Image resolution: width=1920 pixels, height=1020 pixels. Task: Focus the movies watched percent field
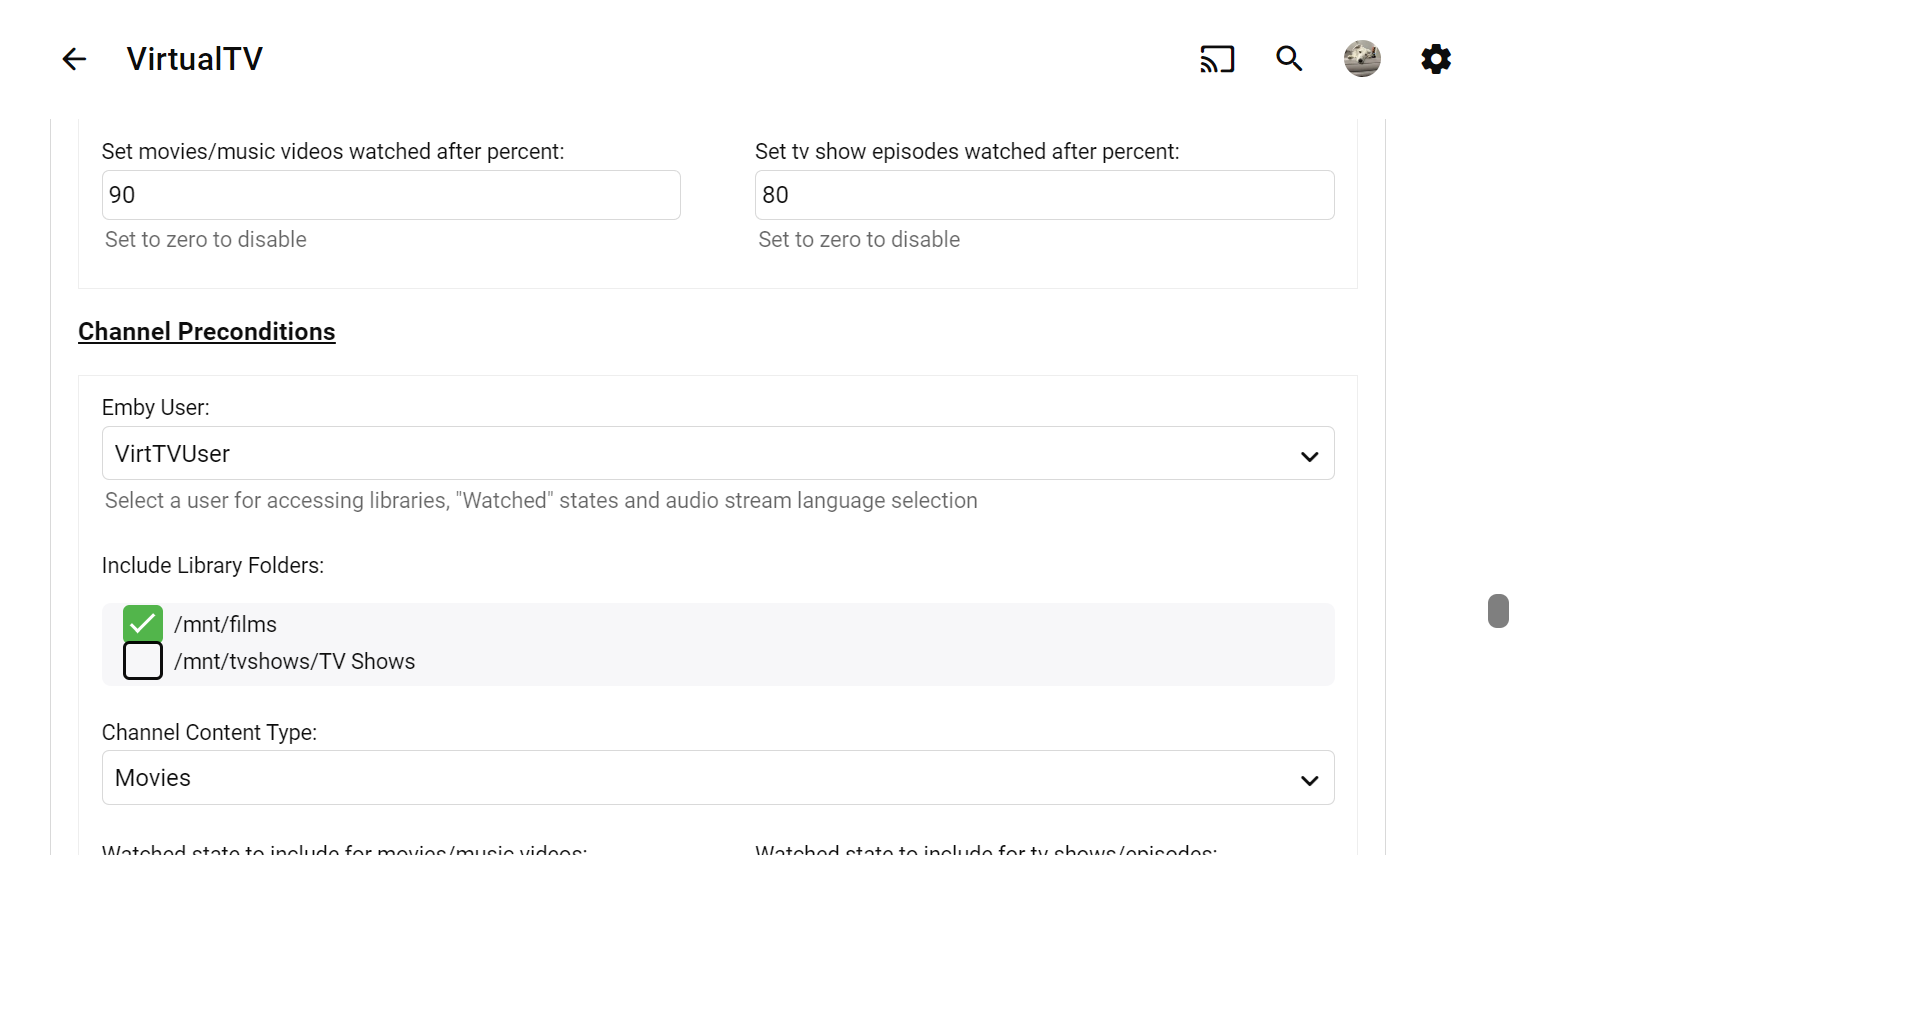tap(391, 195)
